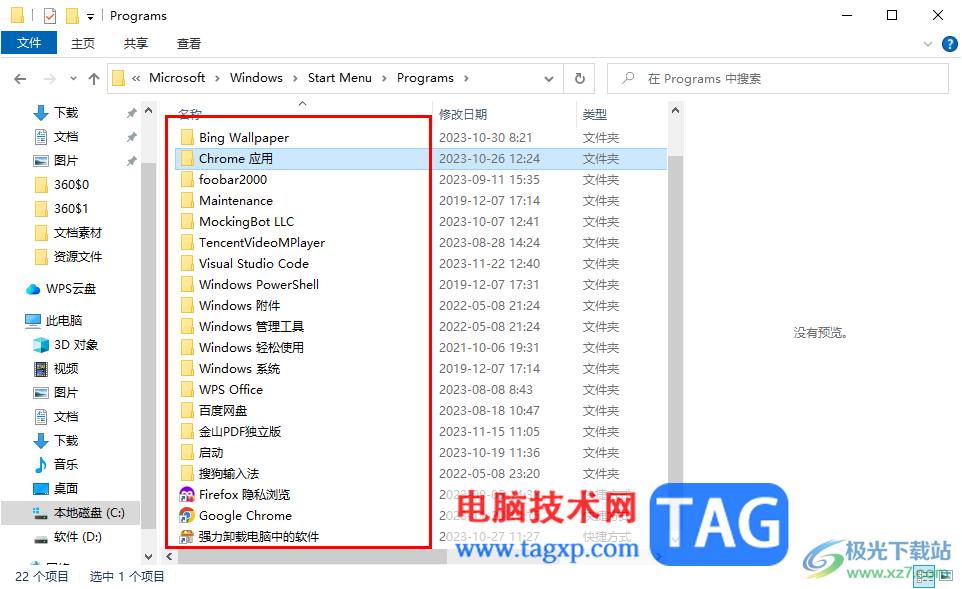Click the properties checkmark icon in title bar
The height and width of the screenshot is (589, 962).
click(x=50, y=15)
